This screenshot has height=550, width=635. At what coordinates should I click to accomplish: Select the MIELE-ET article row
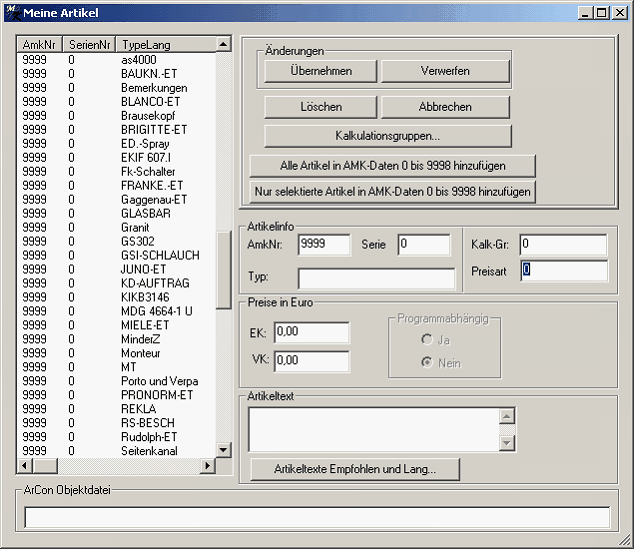click(x=145, y=325)
